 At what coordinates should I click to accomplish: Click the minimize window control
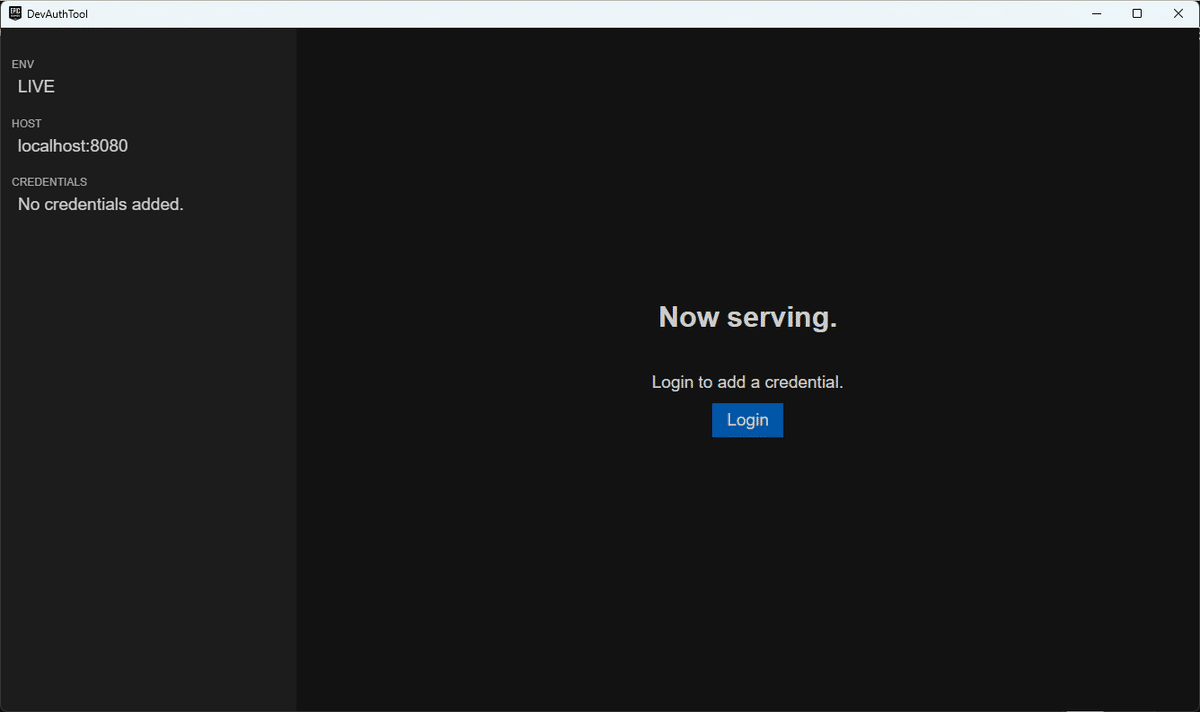pos(1096,13)
